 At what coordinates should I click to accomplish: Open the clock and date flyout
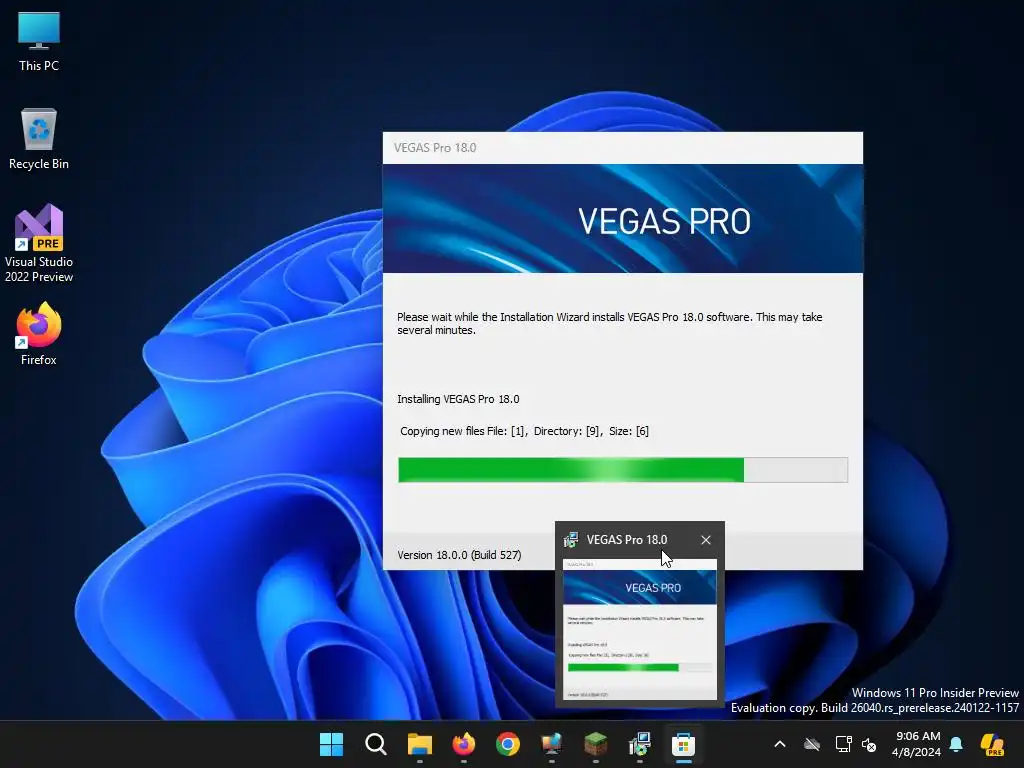coord(917,744)
